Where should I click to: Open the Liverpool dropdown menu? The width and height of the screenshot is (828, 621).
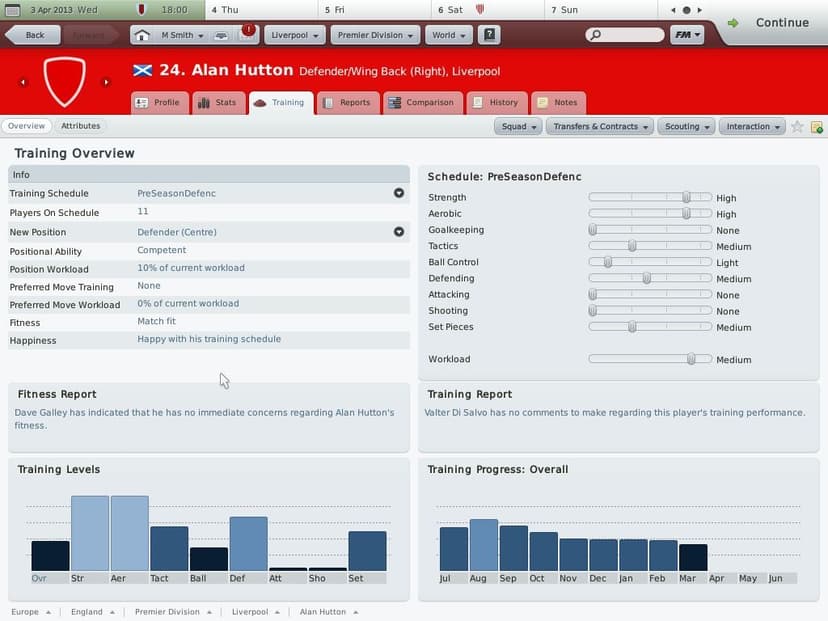point(295,35)
